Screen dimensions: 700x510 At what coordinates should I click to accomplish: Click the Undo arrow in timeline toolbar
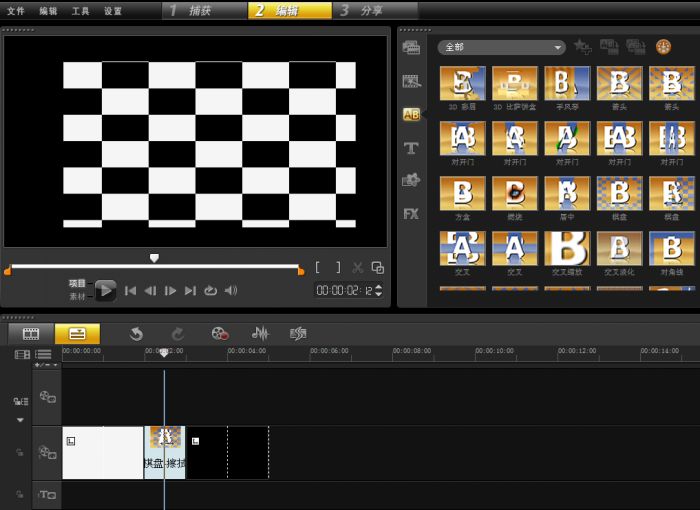[x=136, y=334]
